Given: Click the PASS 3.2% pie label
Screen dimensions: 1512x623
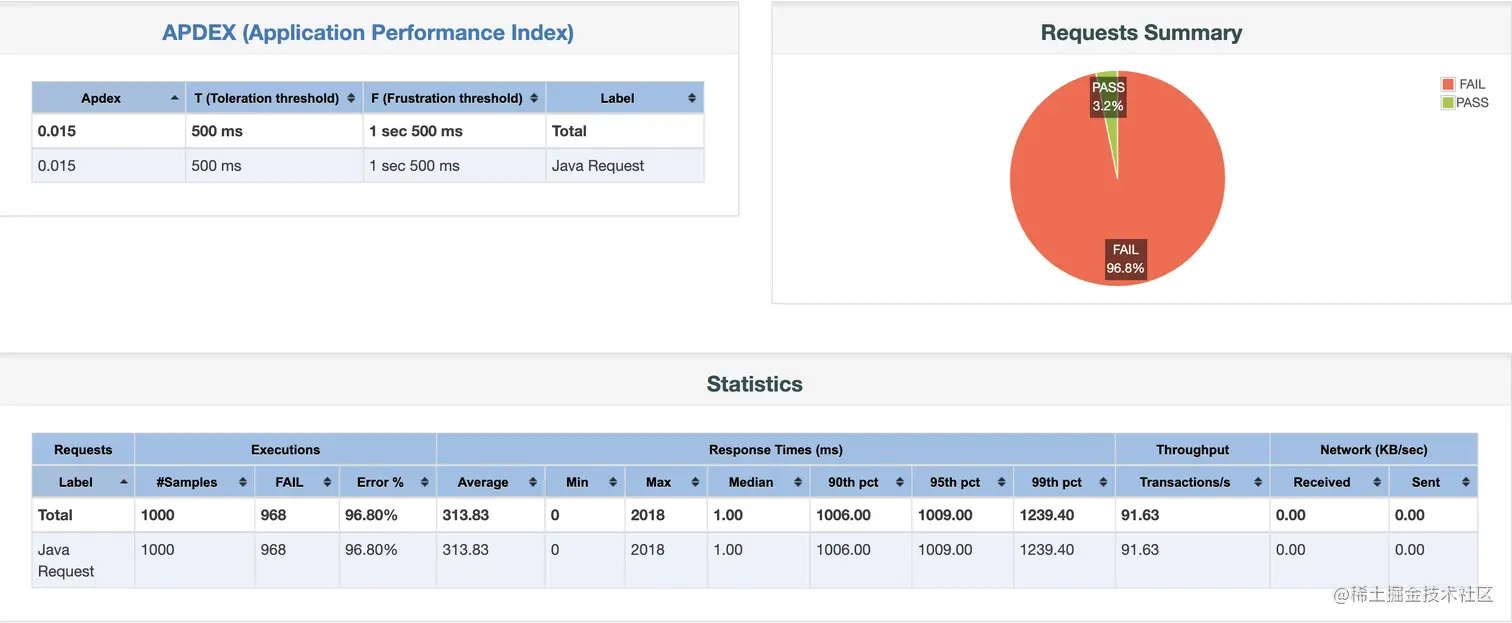Looking at the screenshot, I should 1108,97.
